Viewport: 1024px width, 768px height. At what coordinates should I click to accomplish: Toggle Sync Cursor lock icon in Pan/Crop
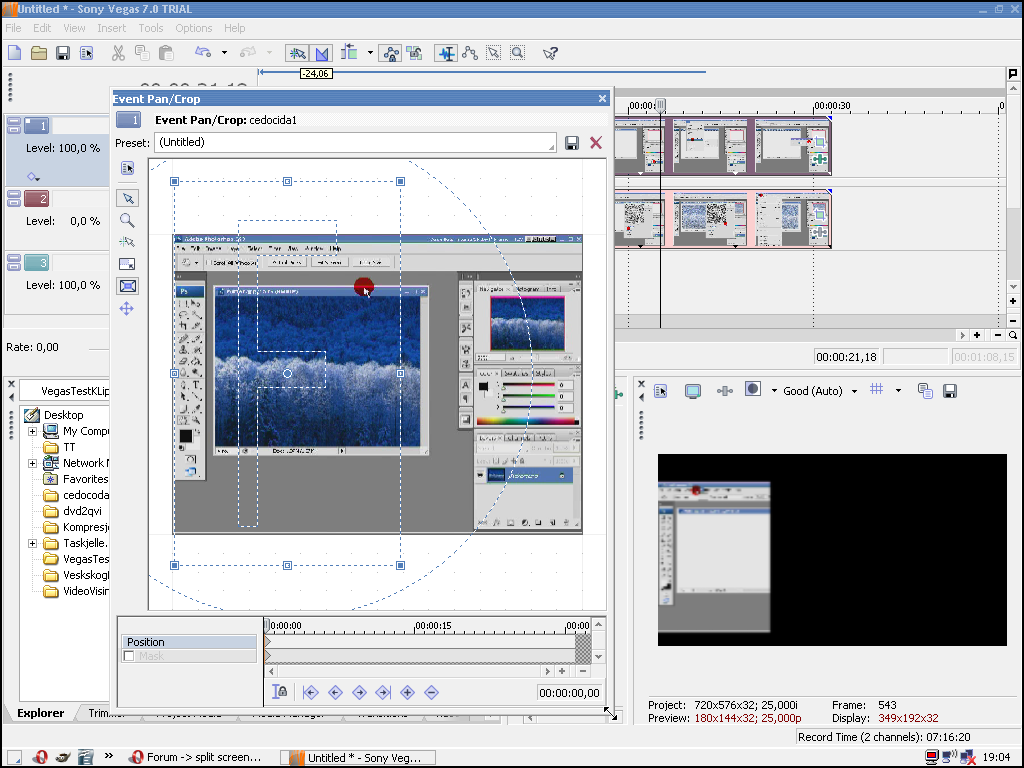280,692
